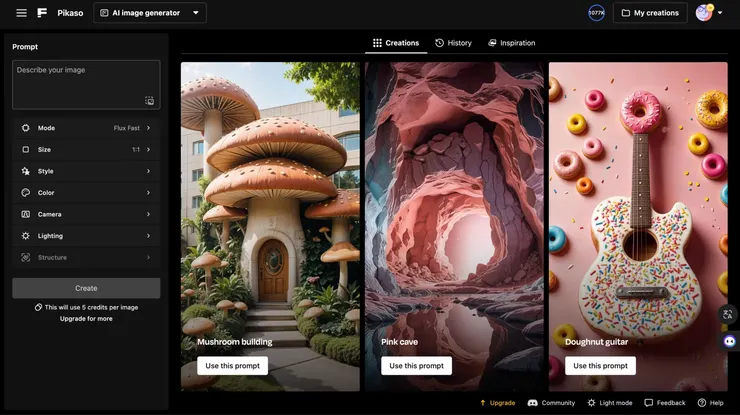The width and height of the screenshot is (740, 415).
Task: Expand the account menu arrow
Action: [720, 13]
